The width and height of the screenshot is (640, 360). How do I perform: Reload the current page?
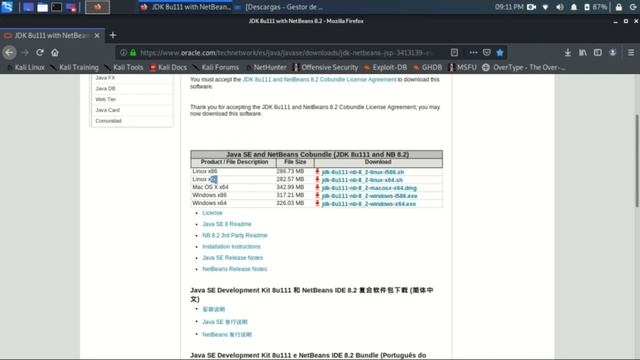tap(40, 53)
